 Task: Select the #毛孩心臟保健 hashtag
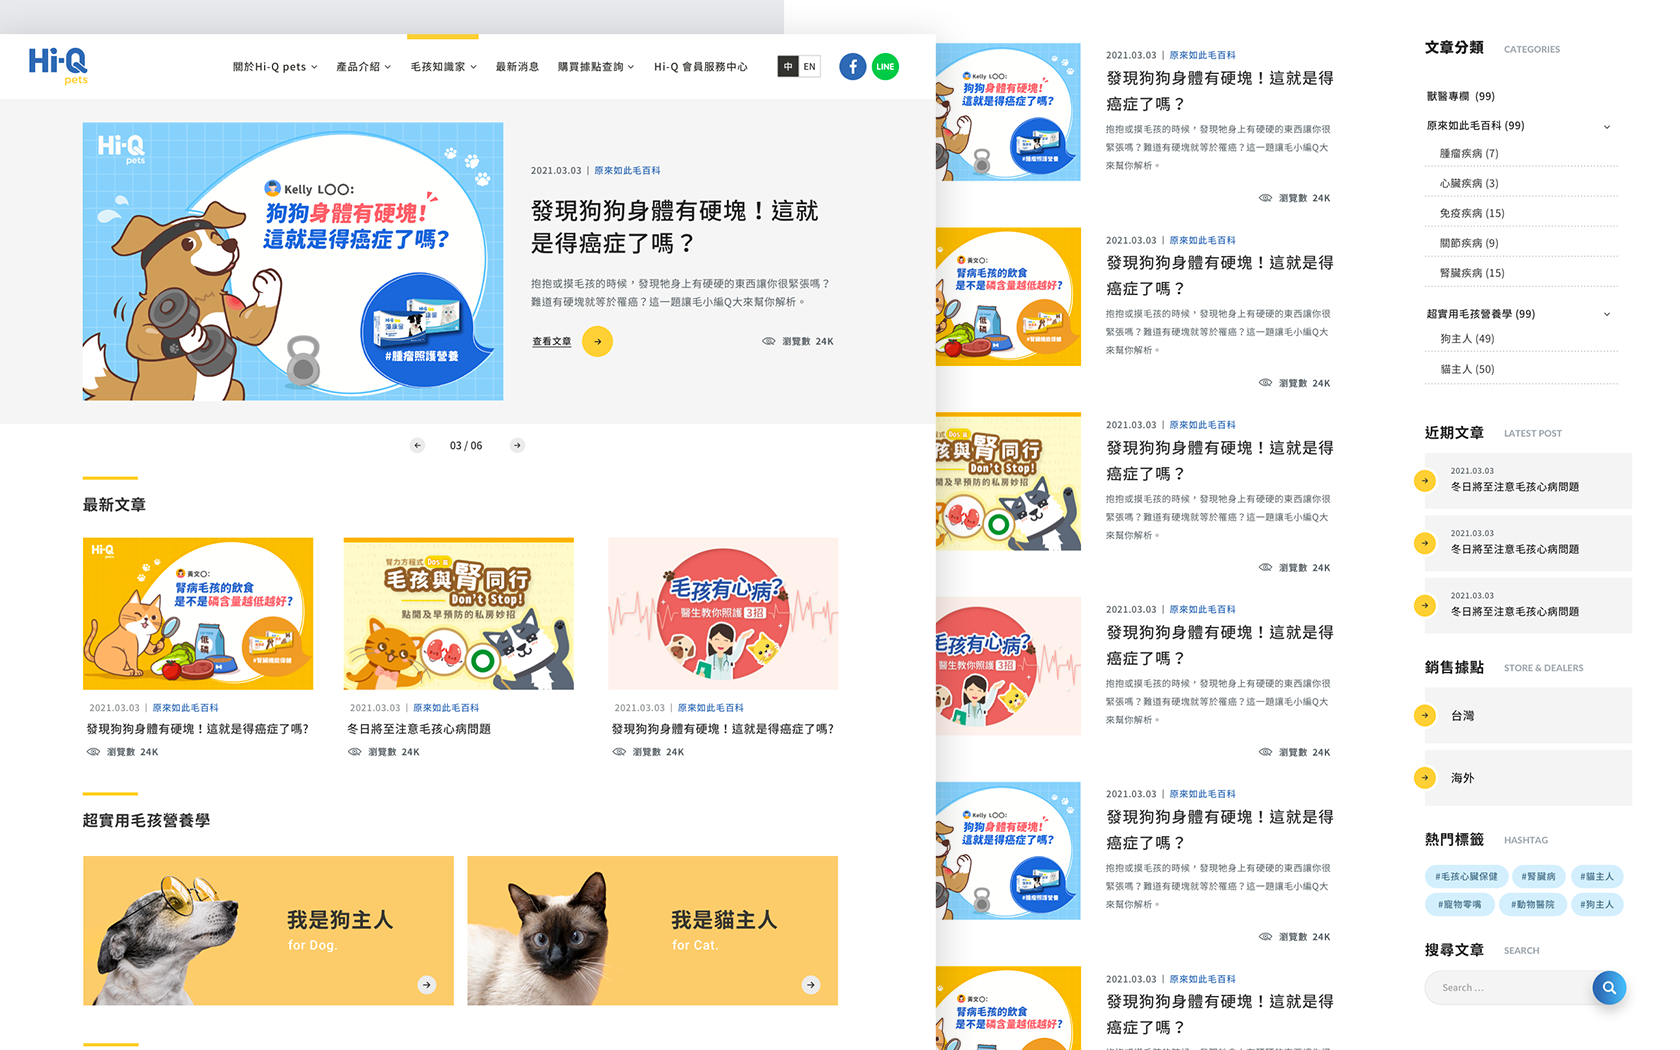(1466, 877)
